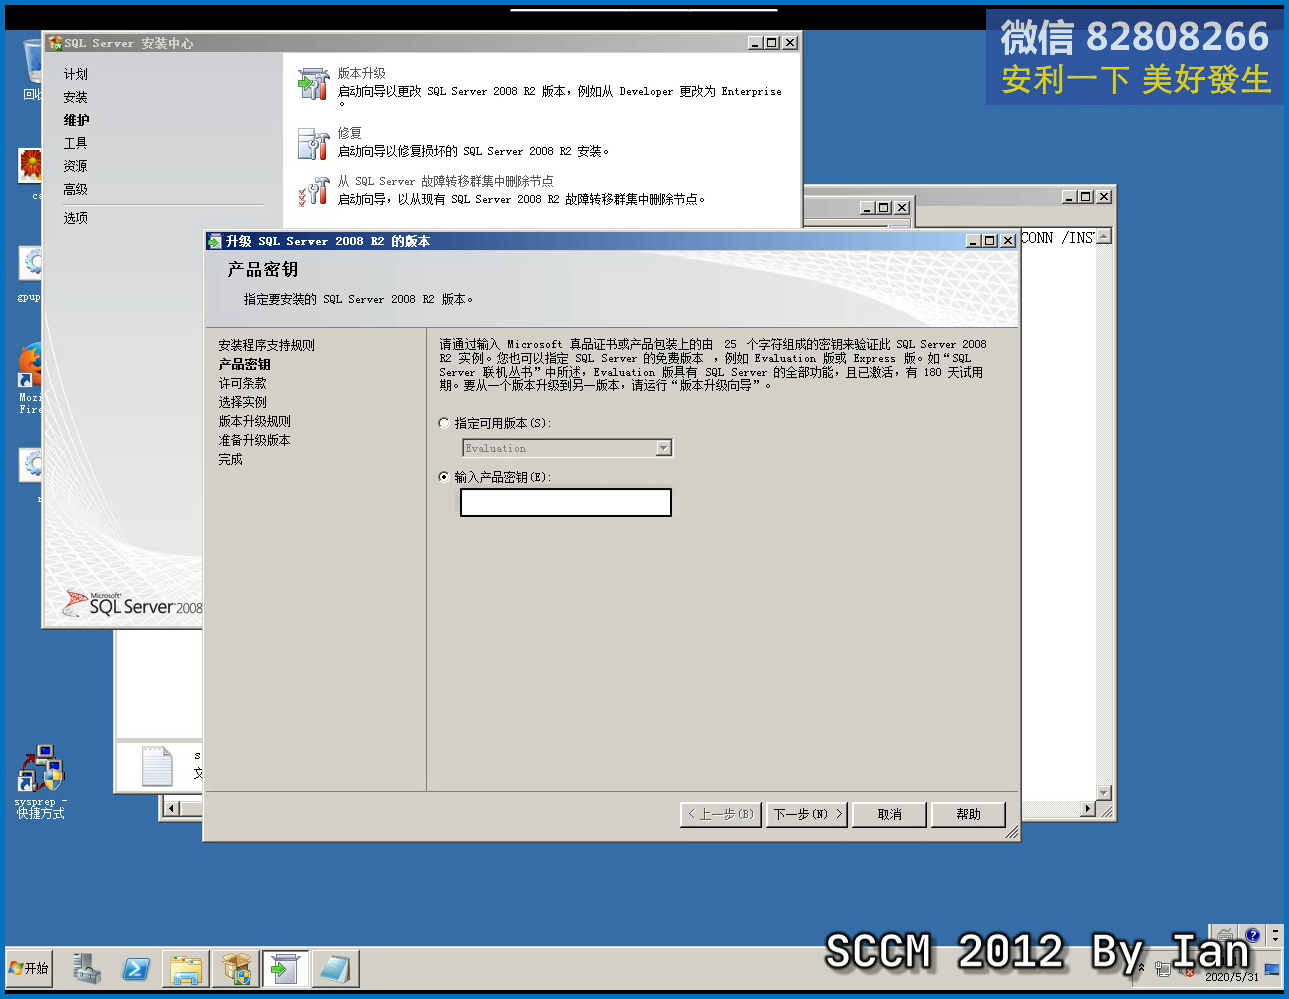The width and height of the screenshot is (1289, 999).
Task: Click the remove failover cluster node icon
Action: pos(314,191)
